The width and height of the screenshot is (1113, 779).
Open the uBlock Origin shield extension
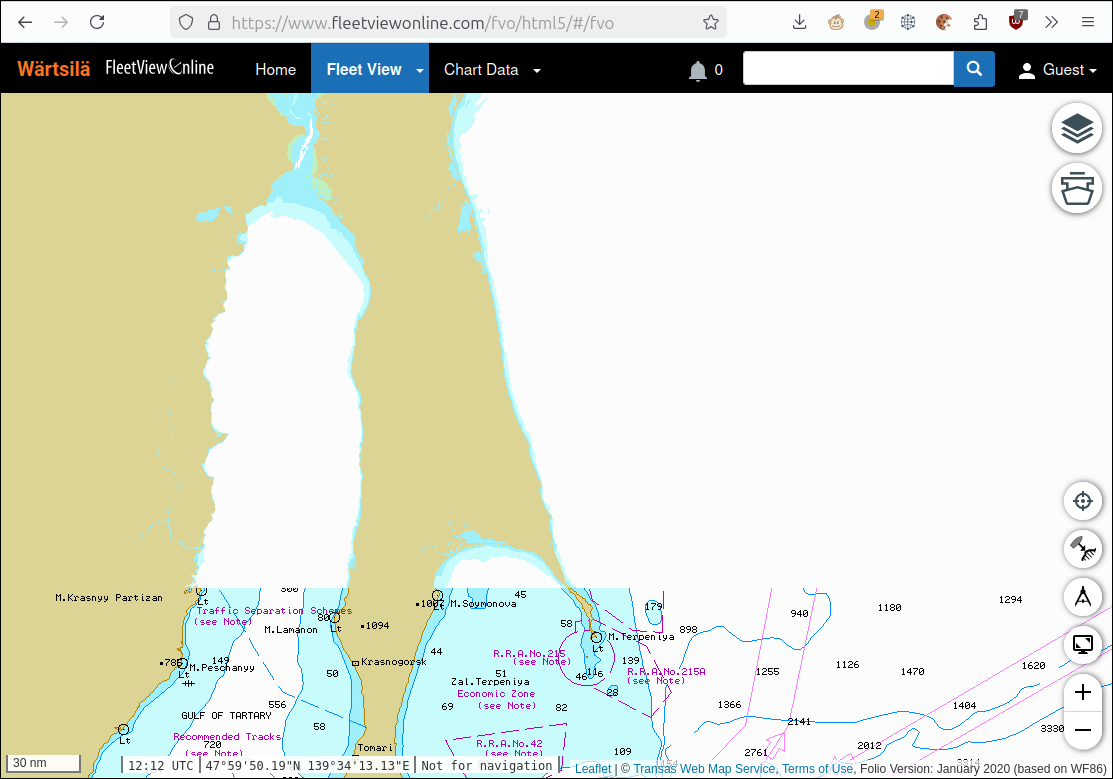pyautogui.click(x=1017, y=22)
